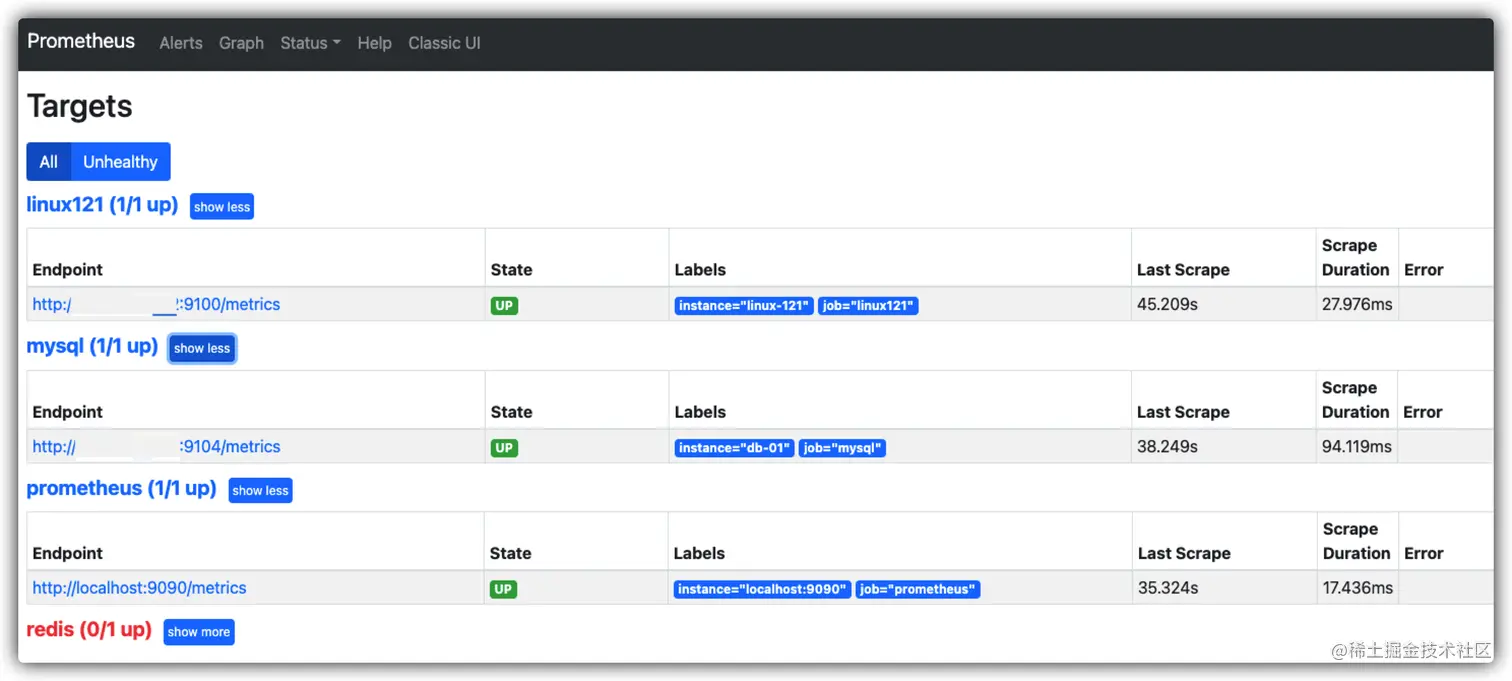Viewport: 1512px width, 681px height.
Task: Click the job="mysql" label badge
Action: point(842,448)
